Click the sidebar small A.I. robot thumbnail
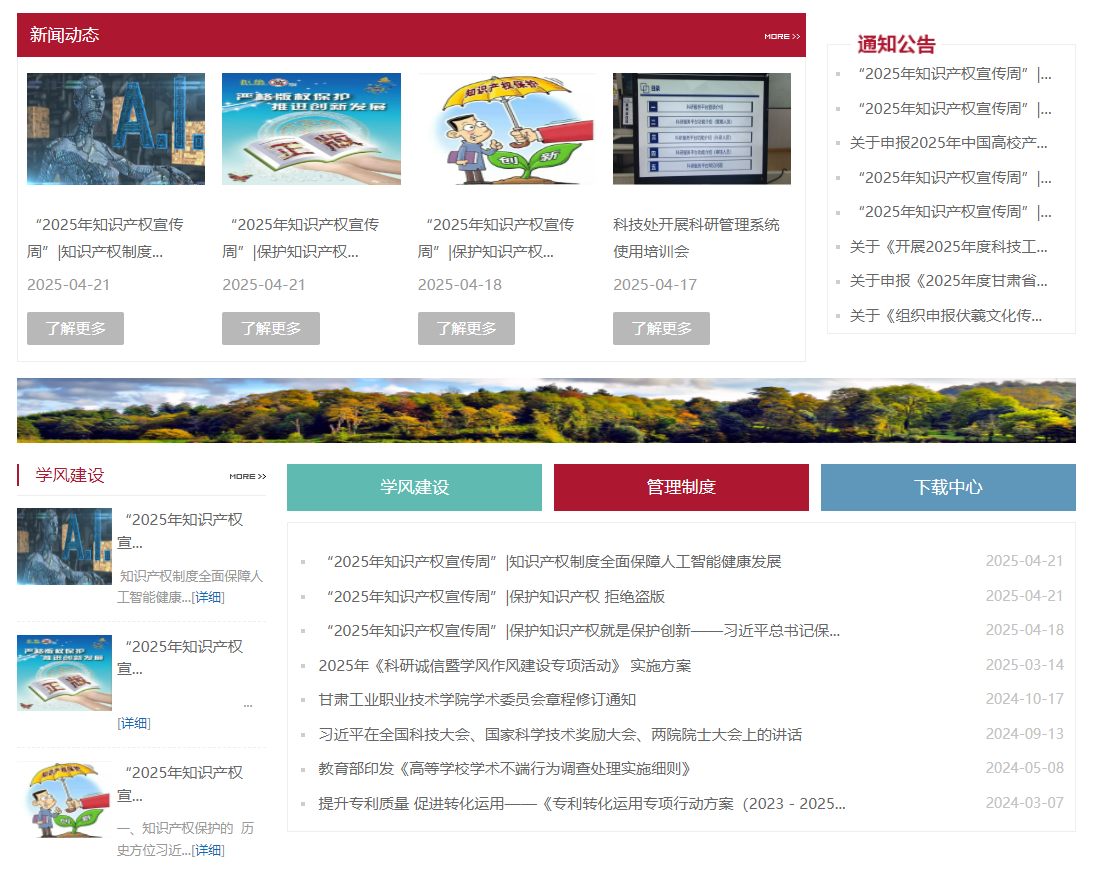 click(64, 547)
